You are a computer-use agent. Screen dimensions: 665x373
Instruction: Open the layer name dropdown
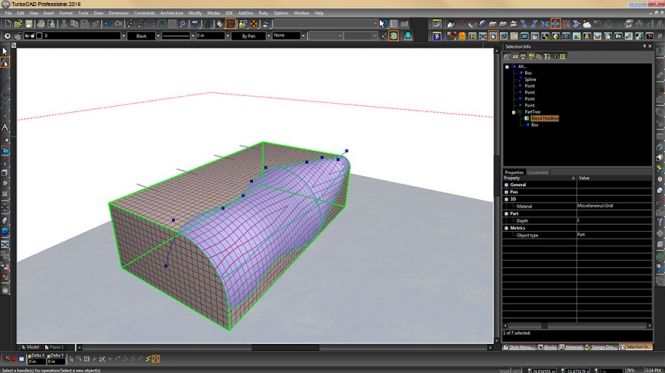(123, 36)
